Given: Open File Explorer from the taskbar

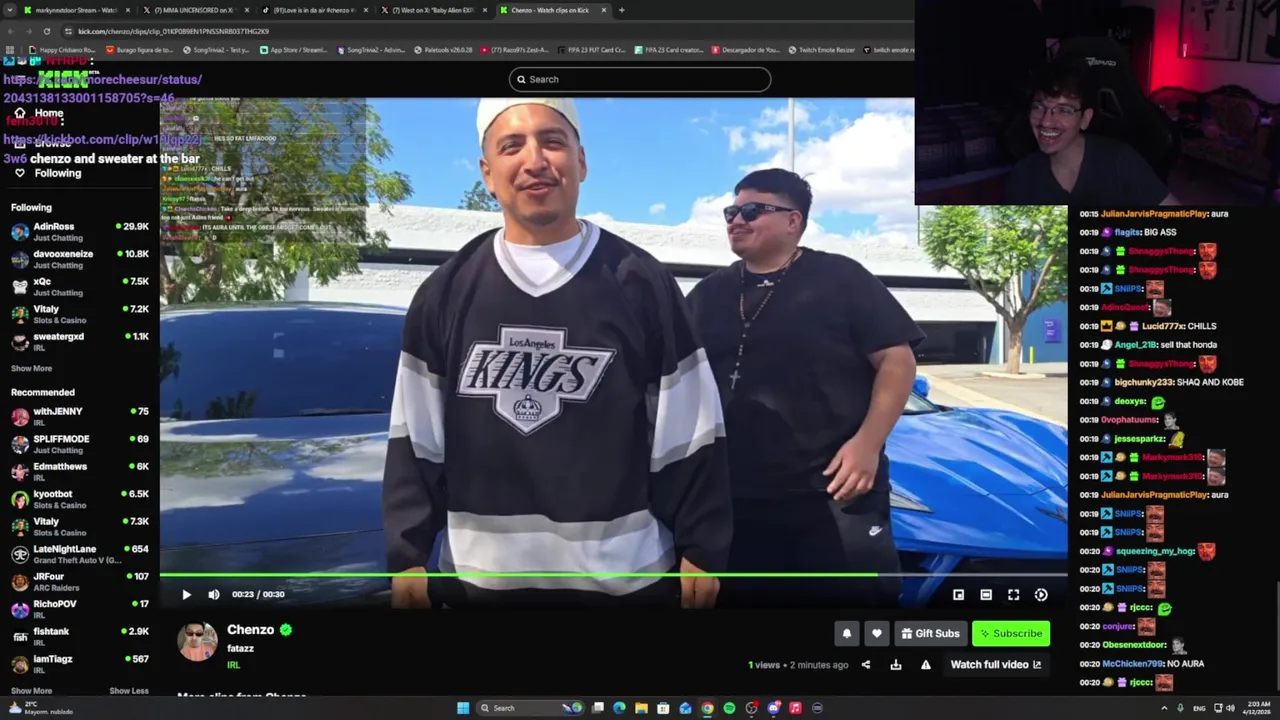Looking at the screenshot, I should [x=641, y=708].
